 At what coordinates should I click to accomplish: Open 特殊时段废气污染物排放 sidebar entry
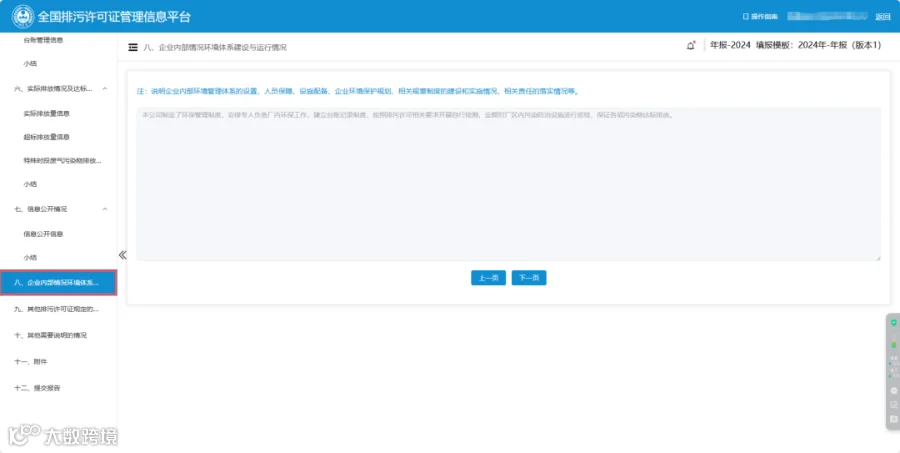coord(63,161)
